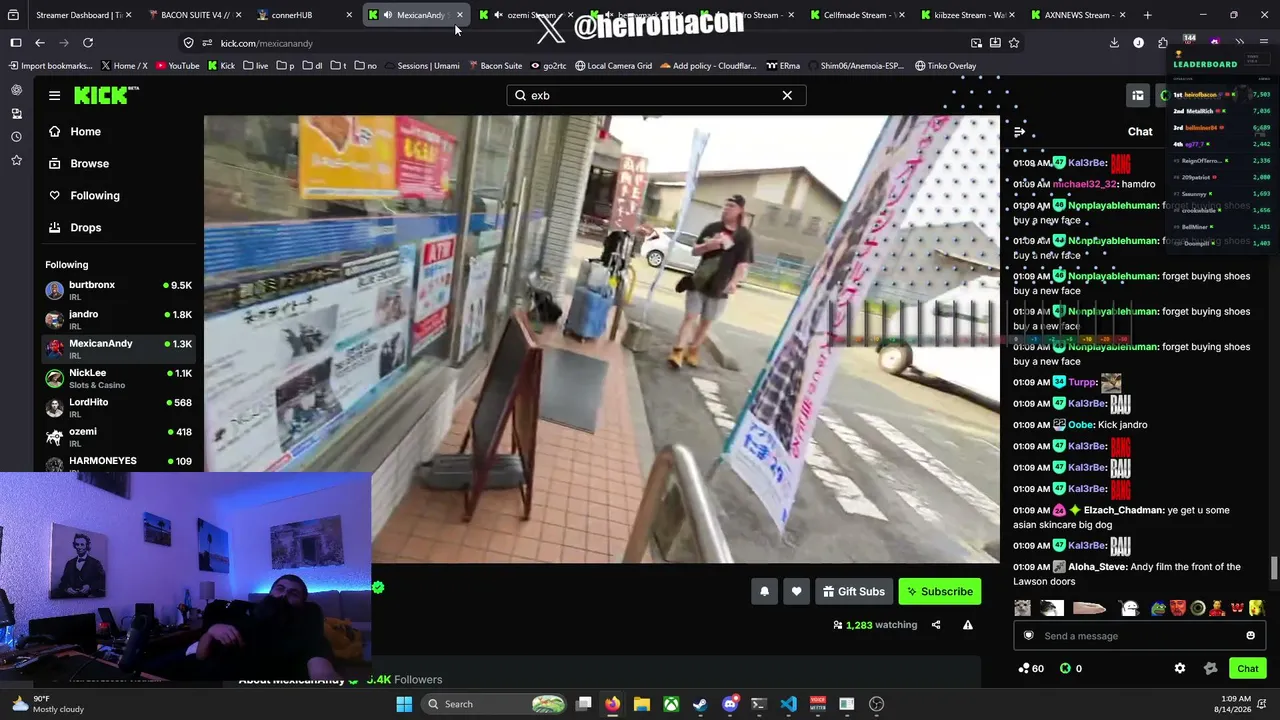Viewport: 1280px width, 720px height.
Task: Open Bacon Suite bookmark
Action: point(495,66)
